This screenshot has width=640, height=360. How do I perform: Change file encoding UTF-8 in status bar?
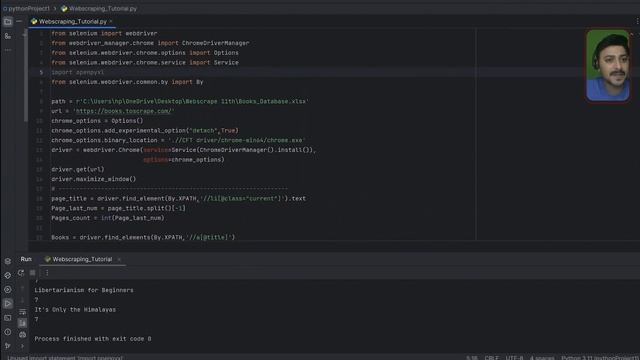[514, 358]
